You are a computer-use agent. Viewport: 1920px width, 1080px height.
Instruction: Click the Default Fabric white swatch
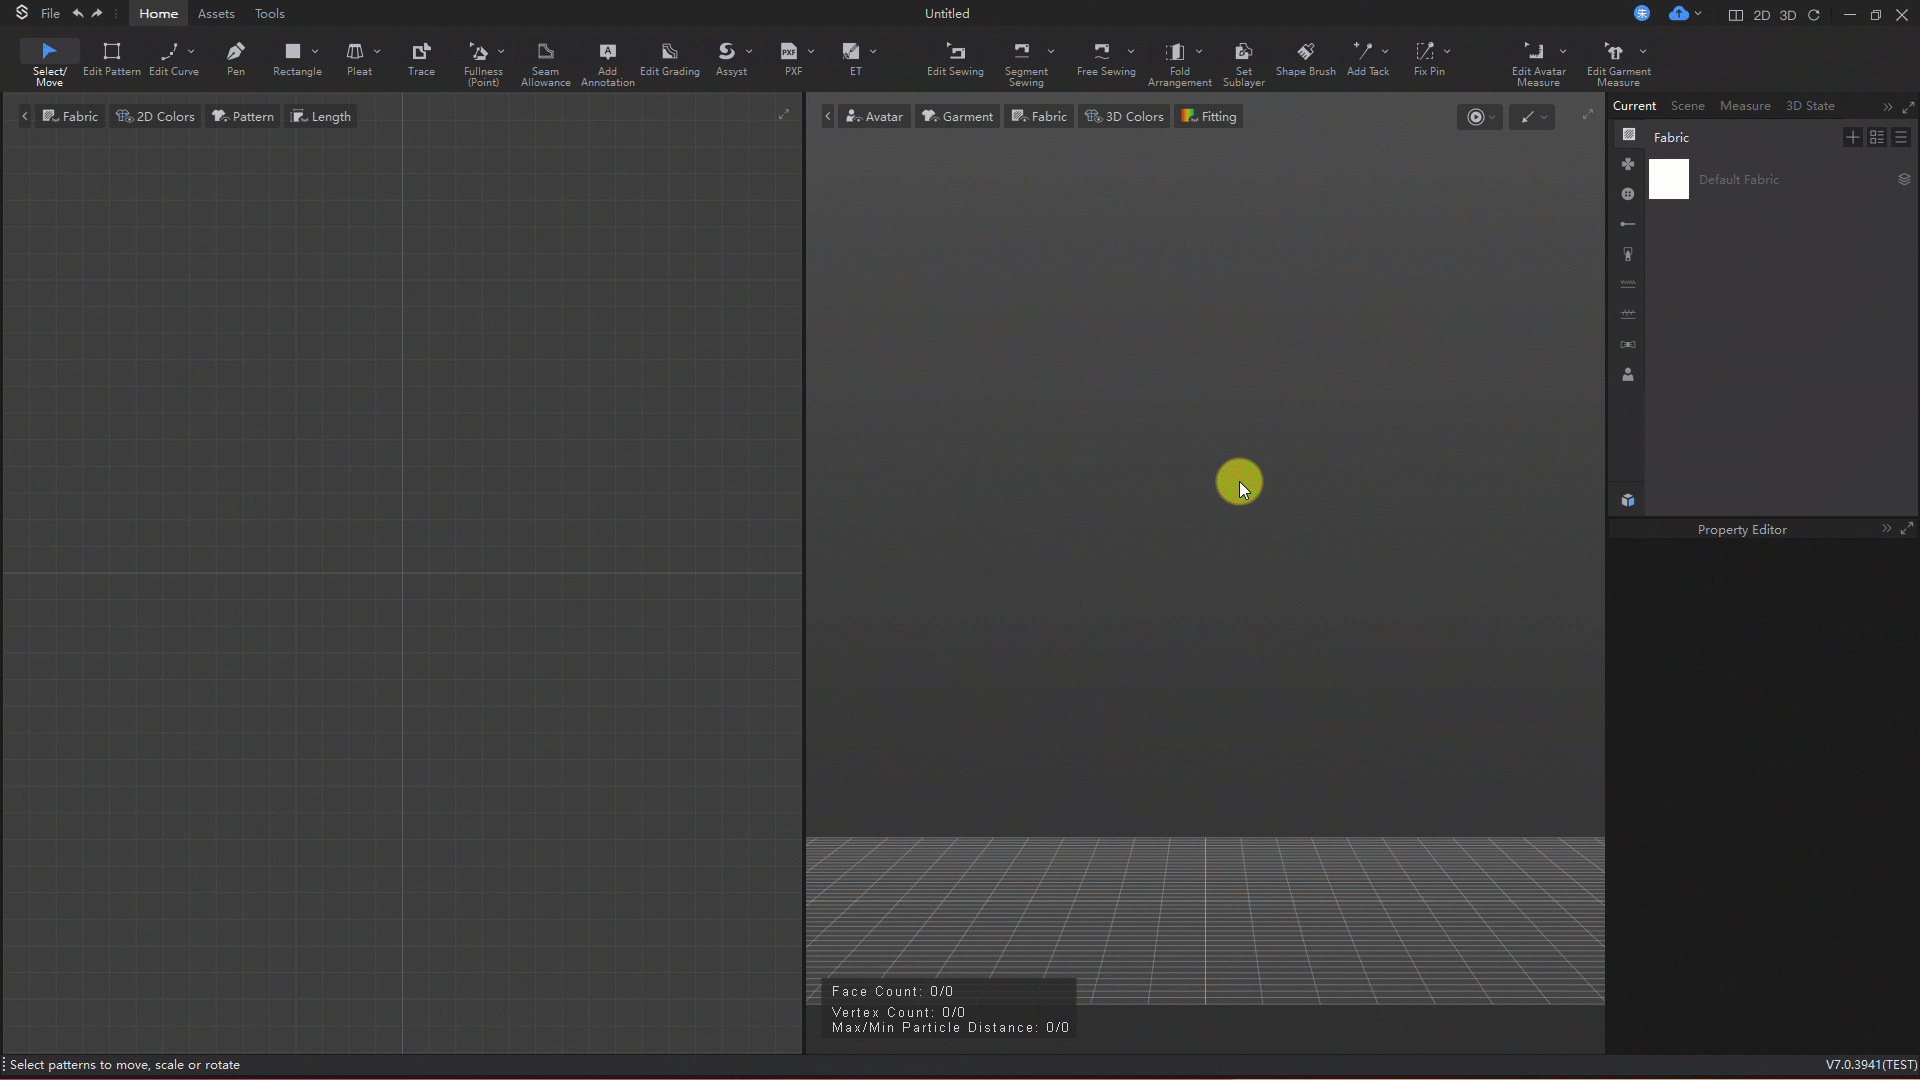1668,179
